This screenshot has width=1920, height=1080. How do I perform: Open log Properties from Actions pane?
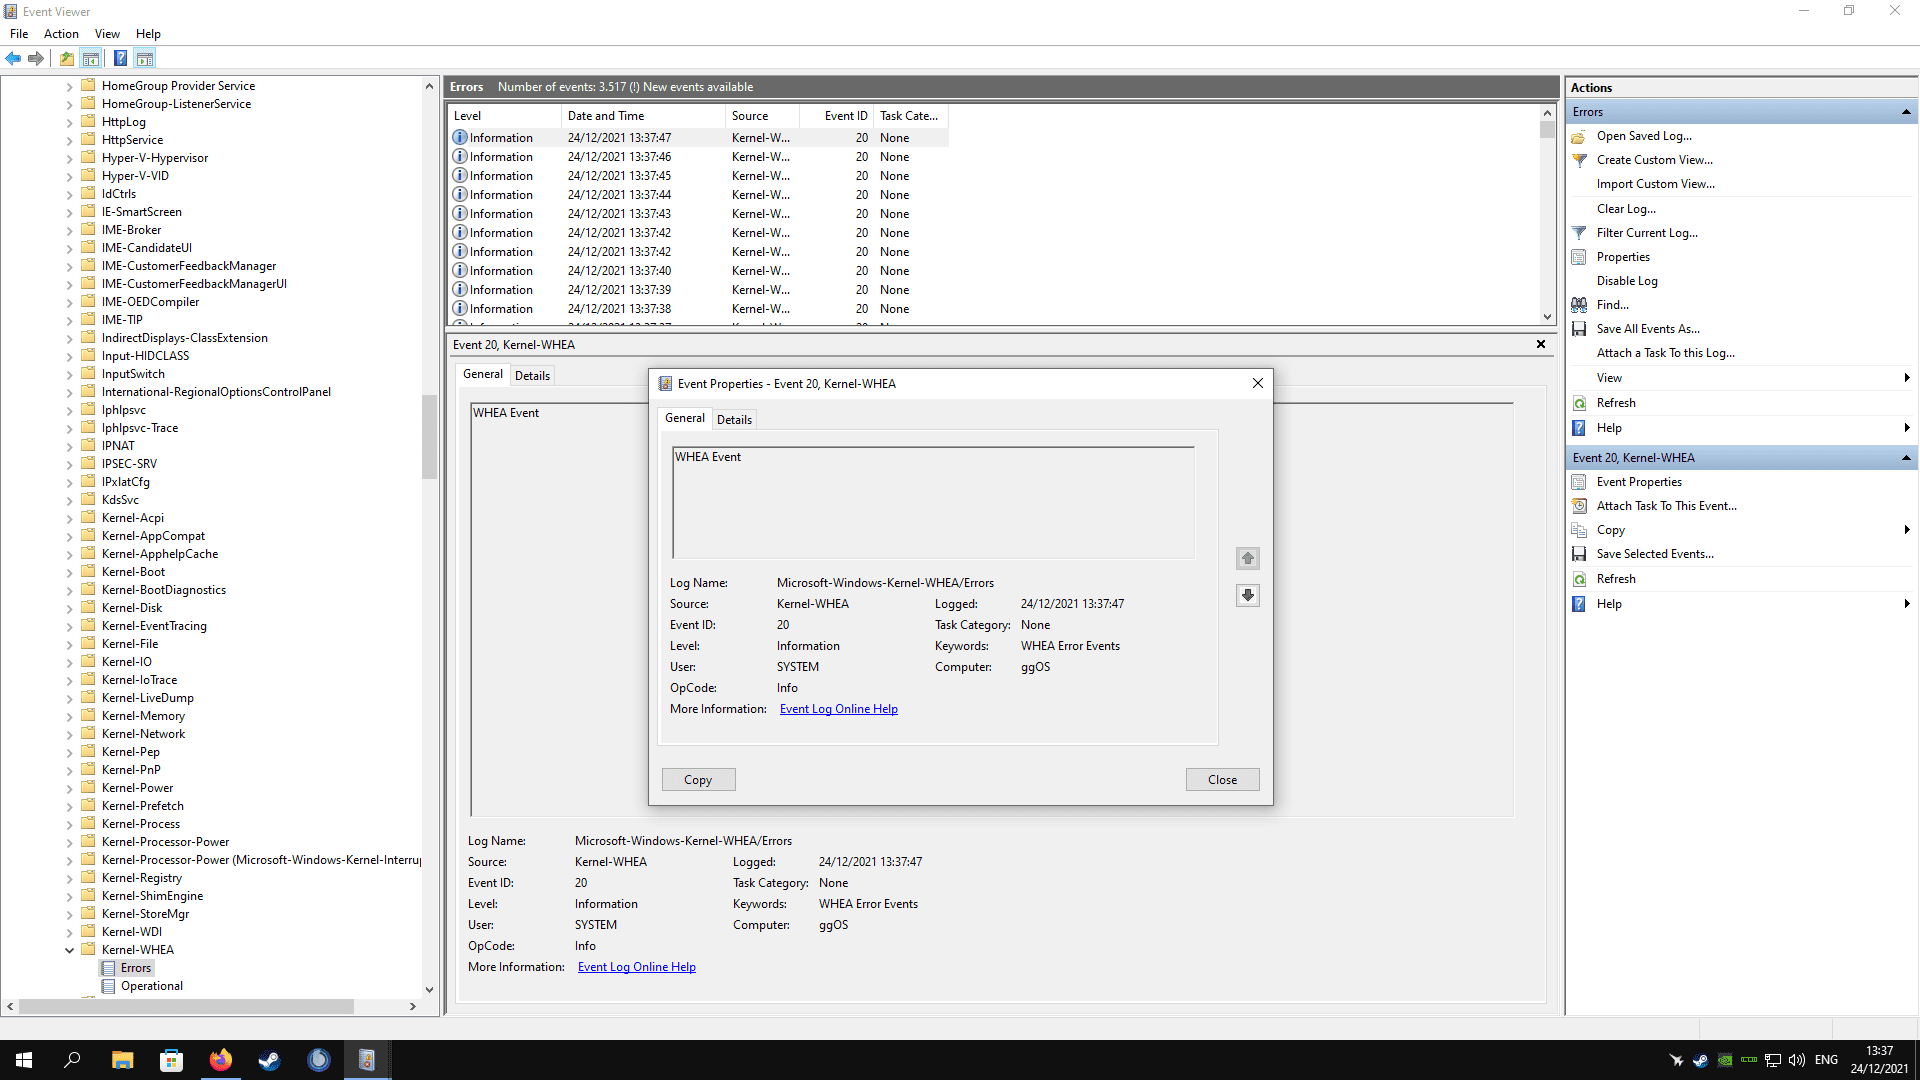[x=1623, y=257]
